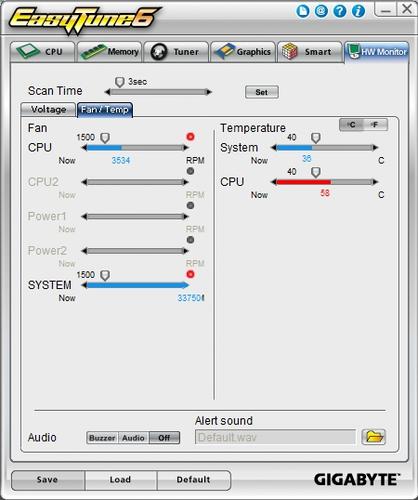Image resolution: width=418 pixels, height=500 pixels.
Task: Switch to the Memory tab
Action: pyautogui.click(x=110, y=52)
